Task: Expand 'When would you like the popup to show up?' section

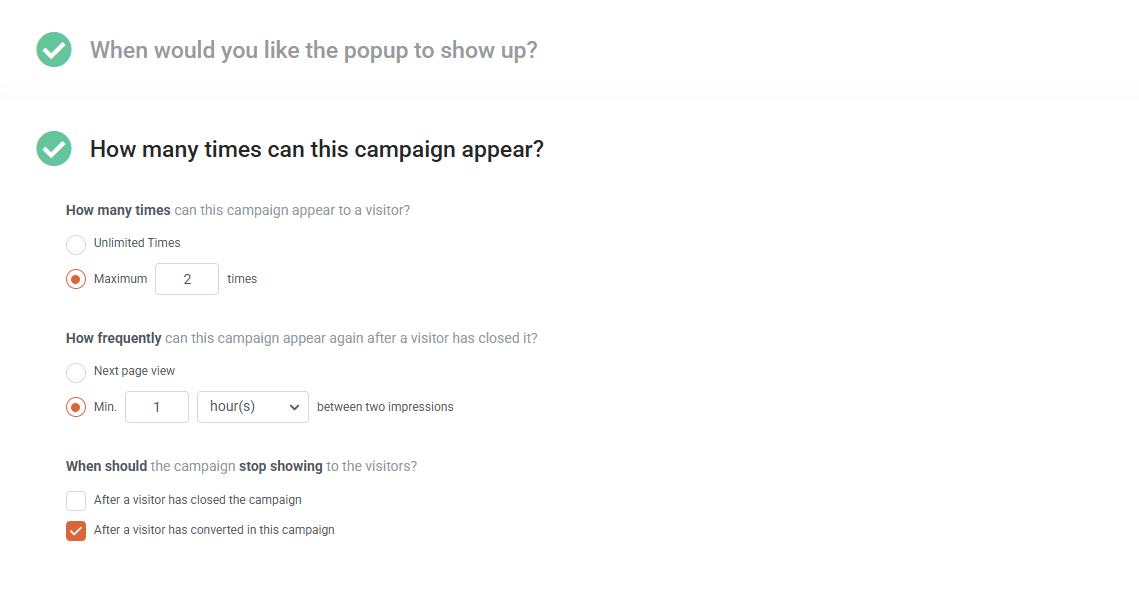Action: (x=313, y=50)
